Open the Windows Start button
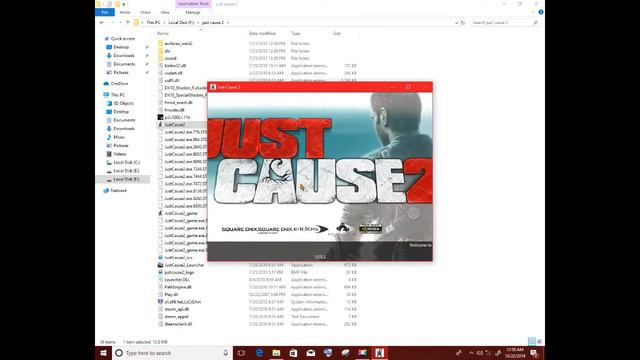The width and height of the screenshot is (640, 360). click(x=103, y=353)
